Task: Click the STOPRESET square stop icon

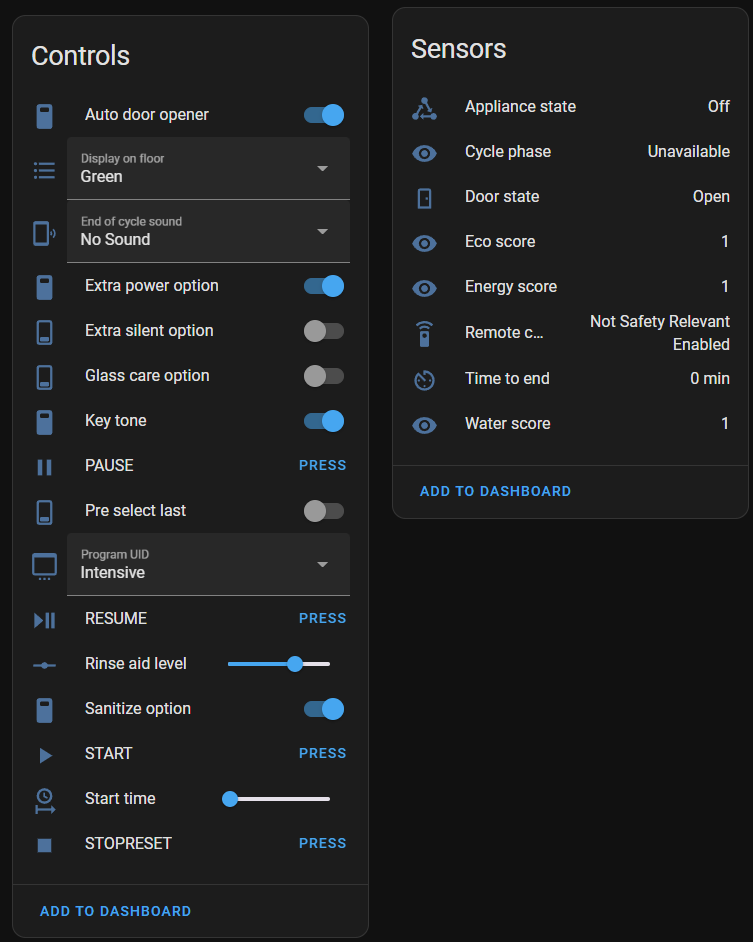Action: [x=44, y=845]
